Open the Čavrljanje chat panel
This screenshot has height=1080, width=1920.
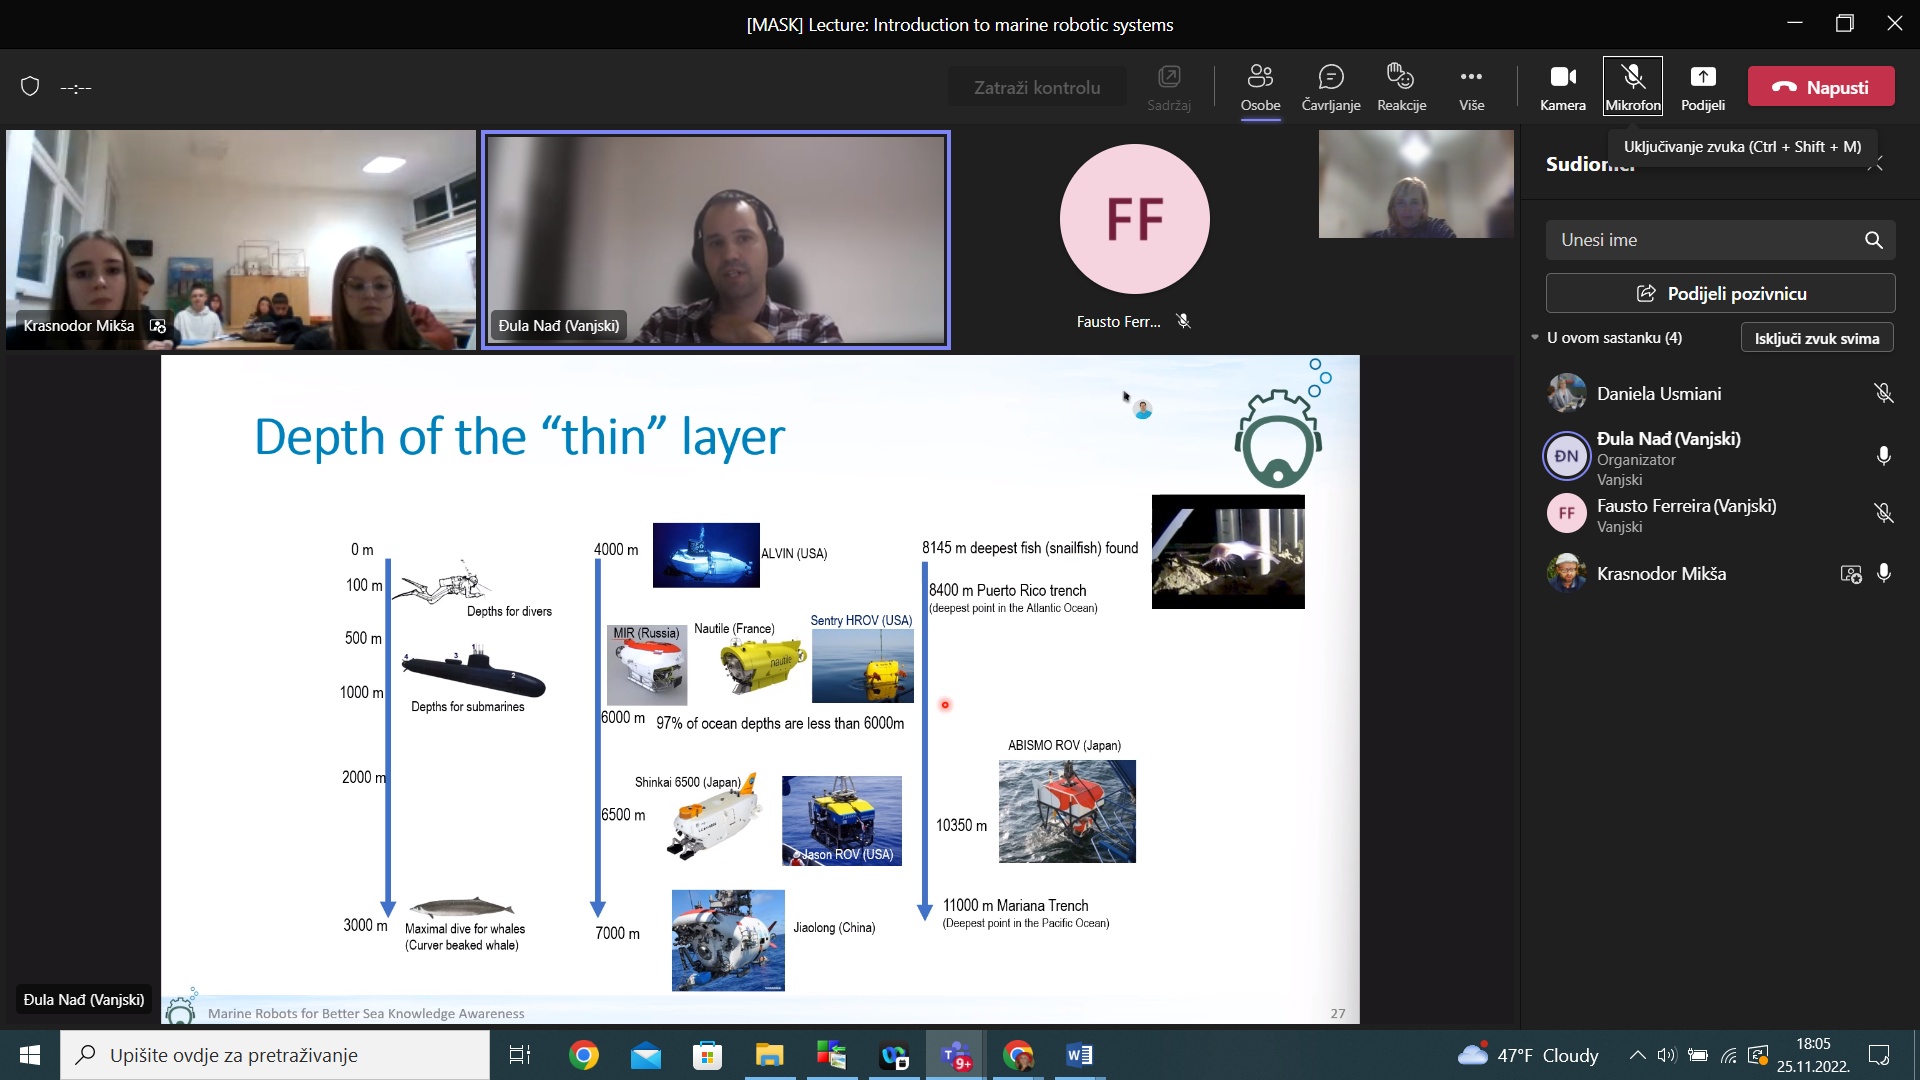(1330, 87)
